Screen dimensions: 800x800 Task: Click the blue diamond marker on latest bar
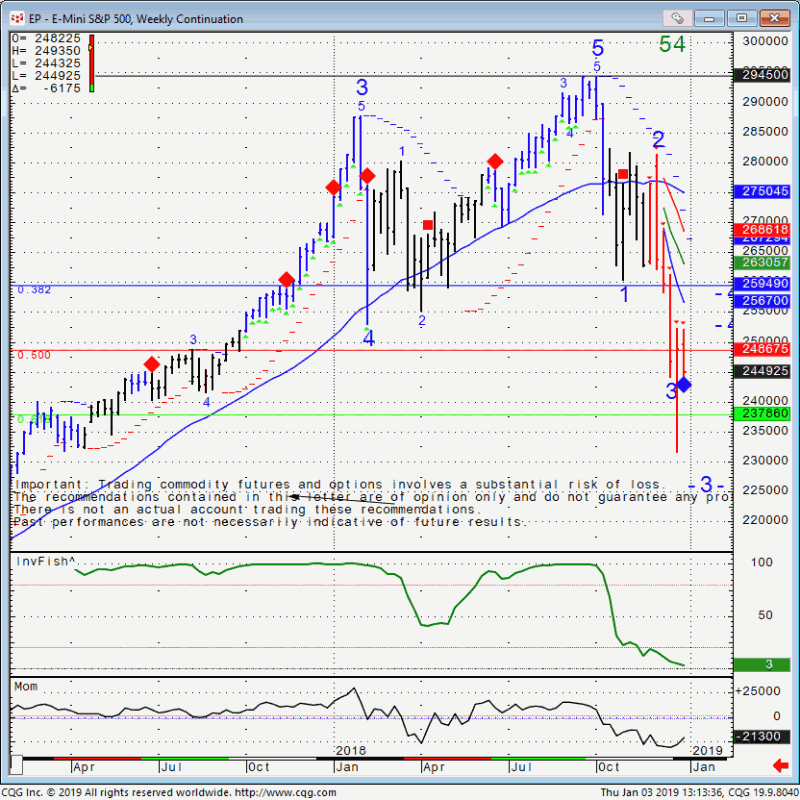coord(684,385)
